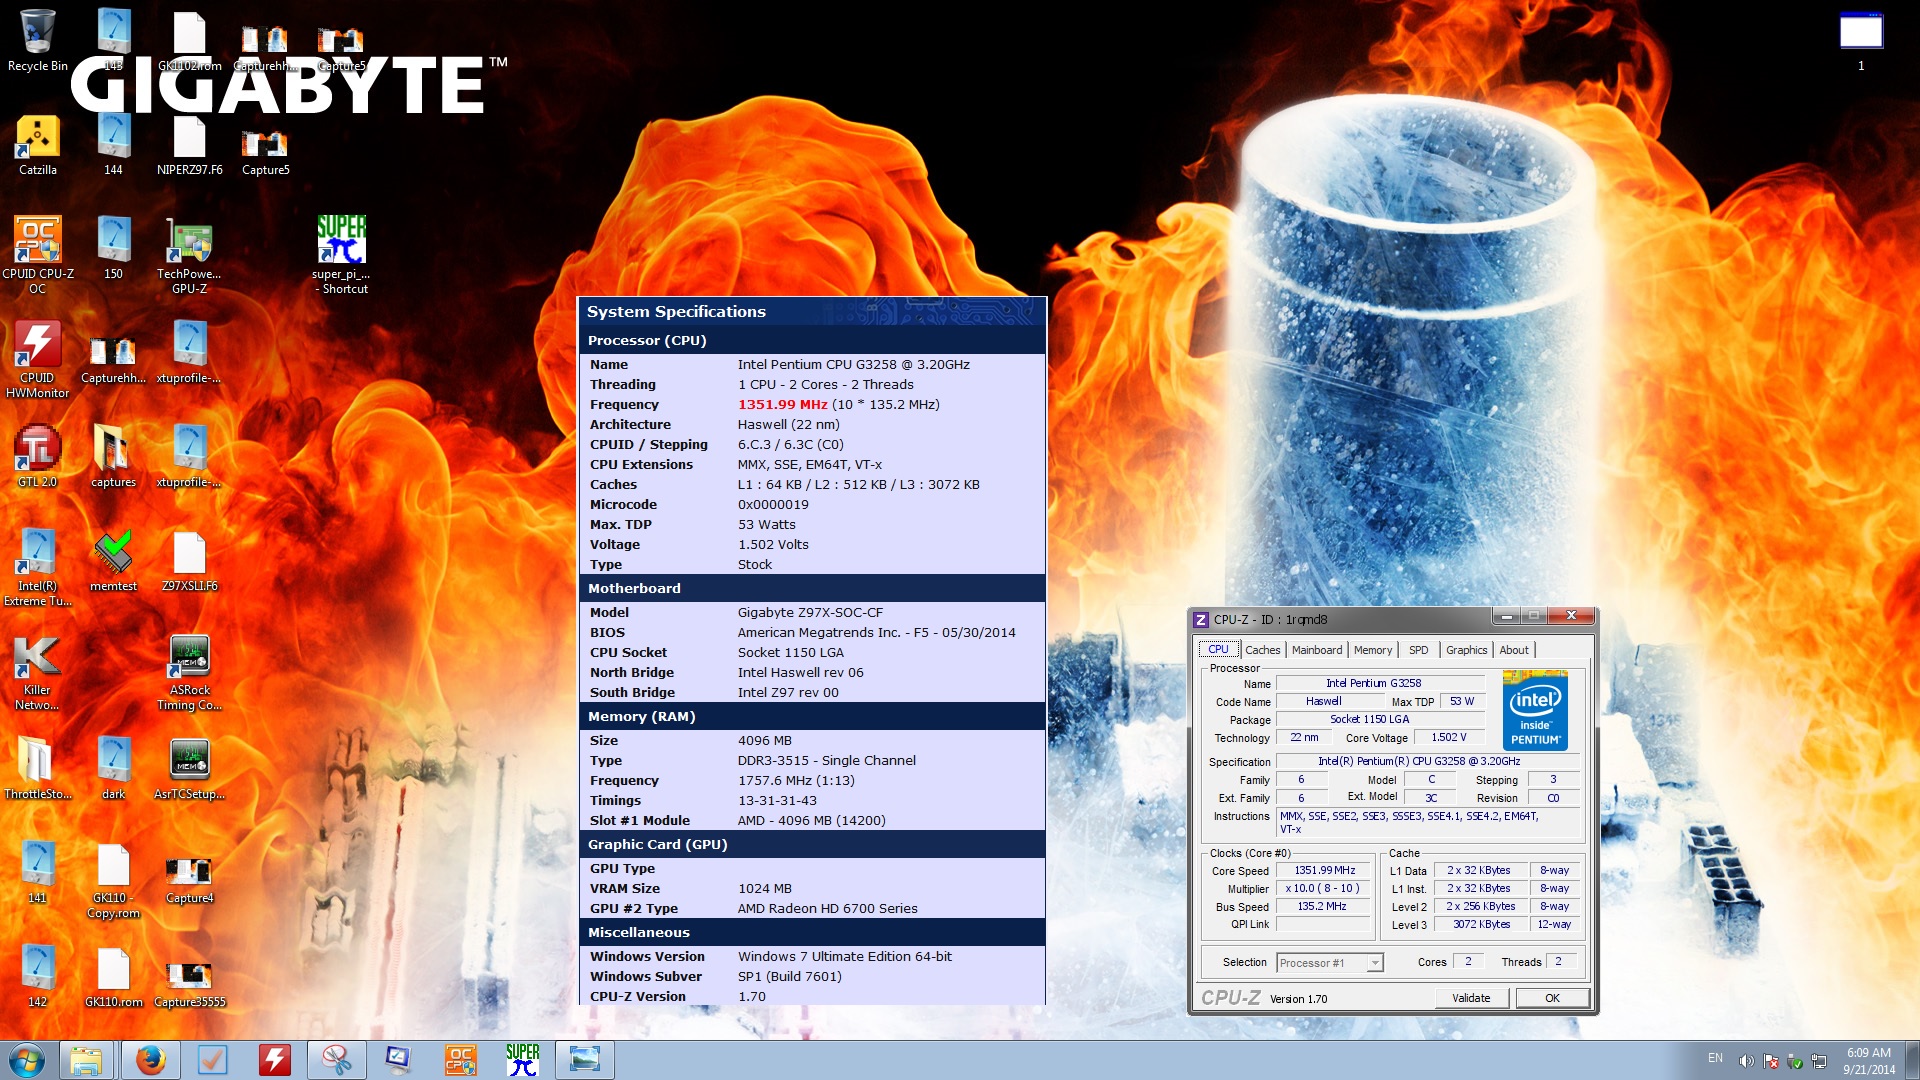
Task: Switch to the Mainboard tab in CPU-Z
Action: (x=1317, y=650)
